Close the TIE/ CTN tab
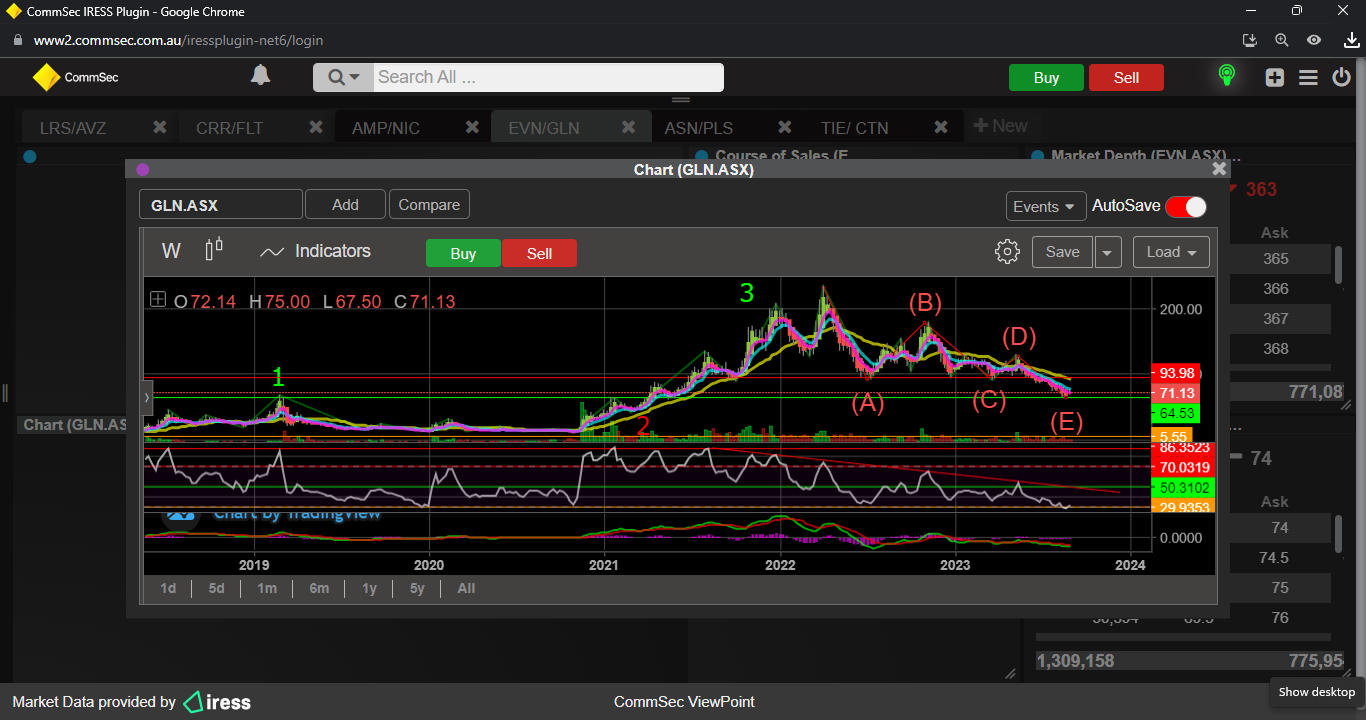Viewport: 1366px width, 720px height. pyautogui.click(x=941, y=127)
